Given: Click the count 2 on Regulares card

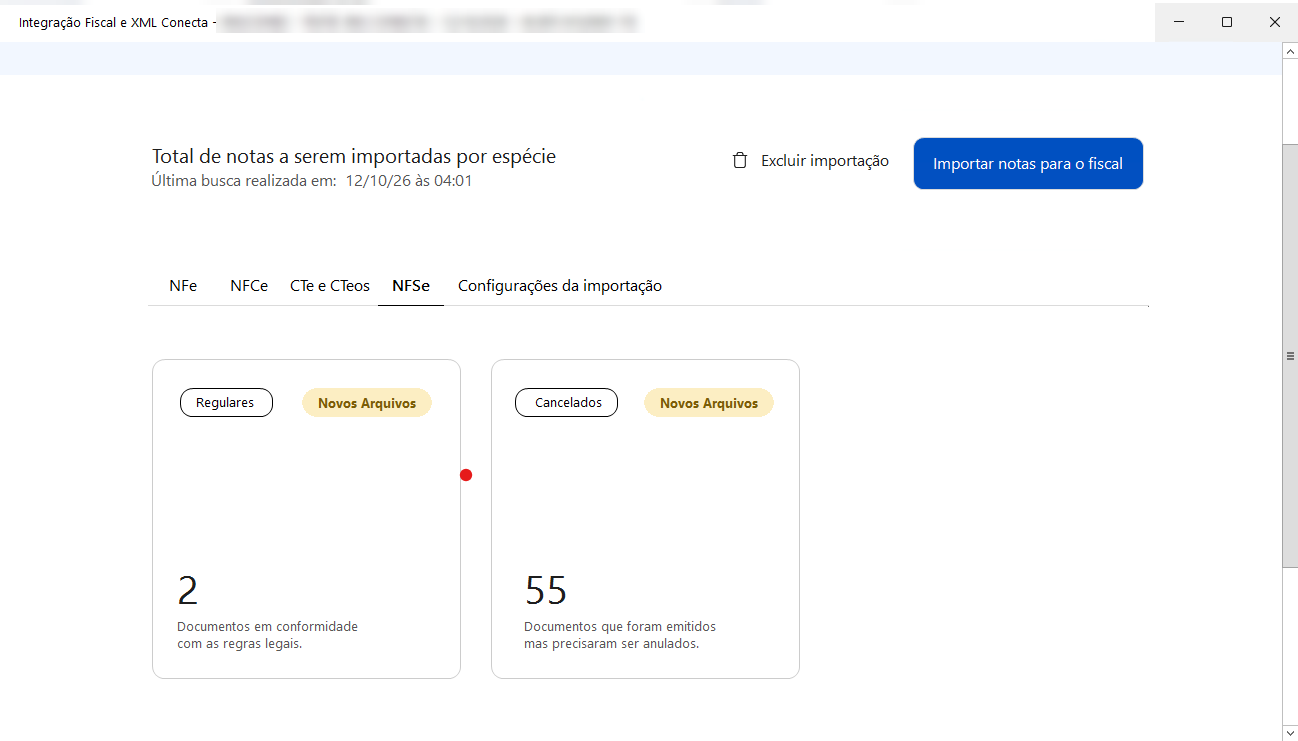Looking at the screenshot, I should tap(188, 590).
